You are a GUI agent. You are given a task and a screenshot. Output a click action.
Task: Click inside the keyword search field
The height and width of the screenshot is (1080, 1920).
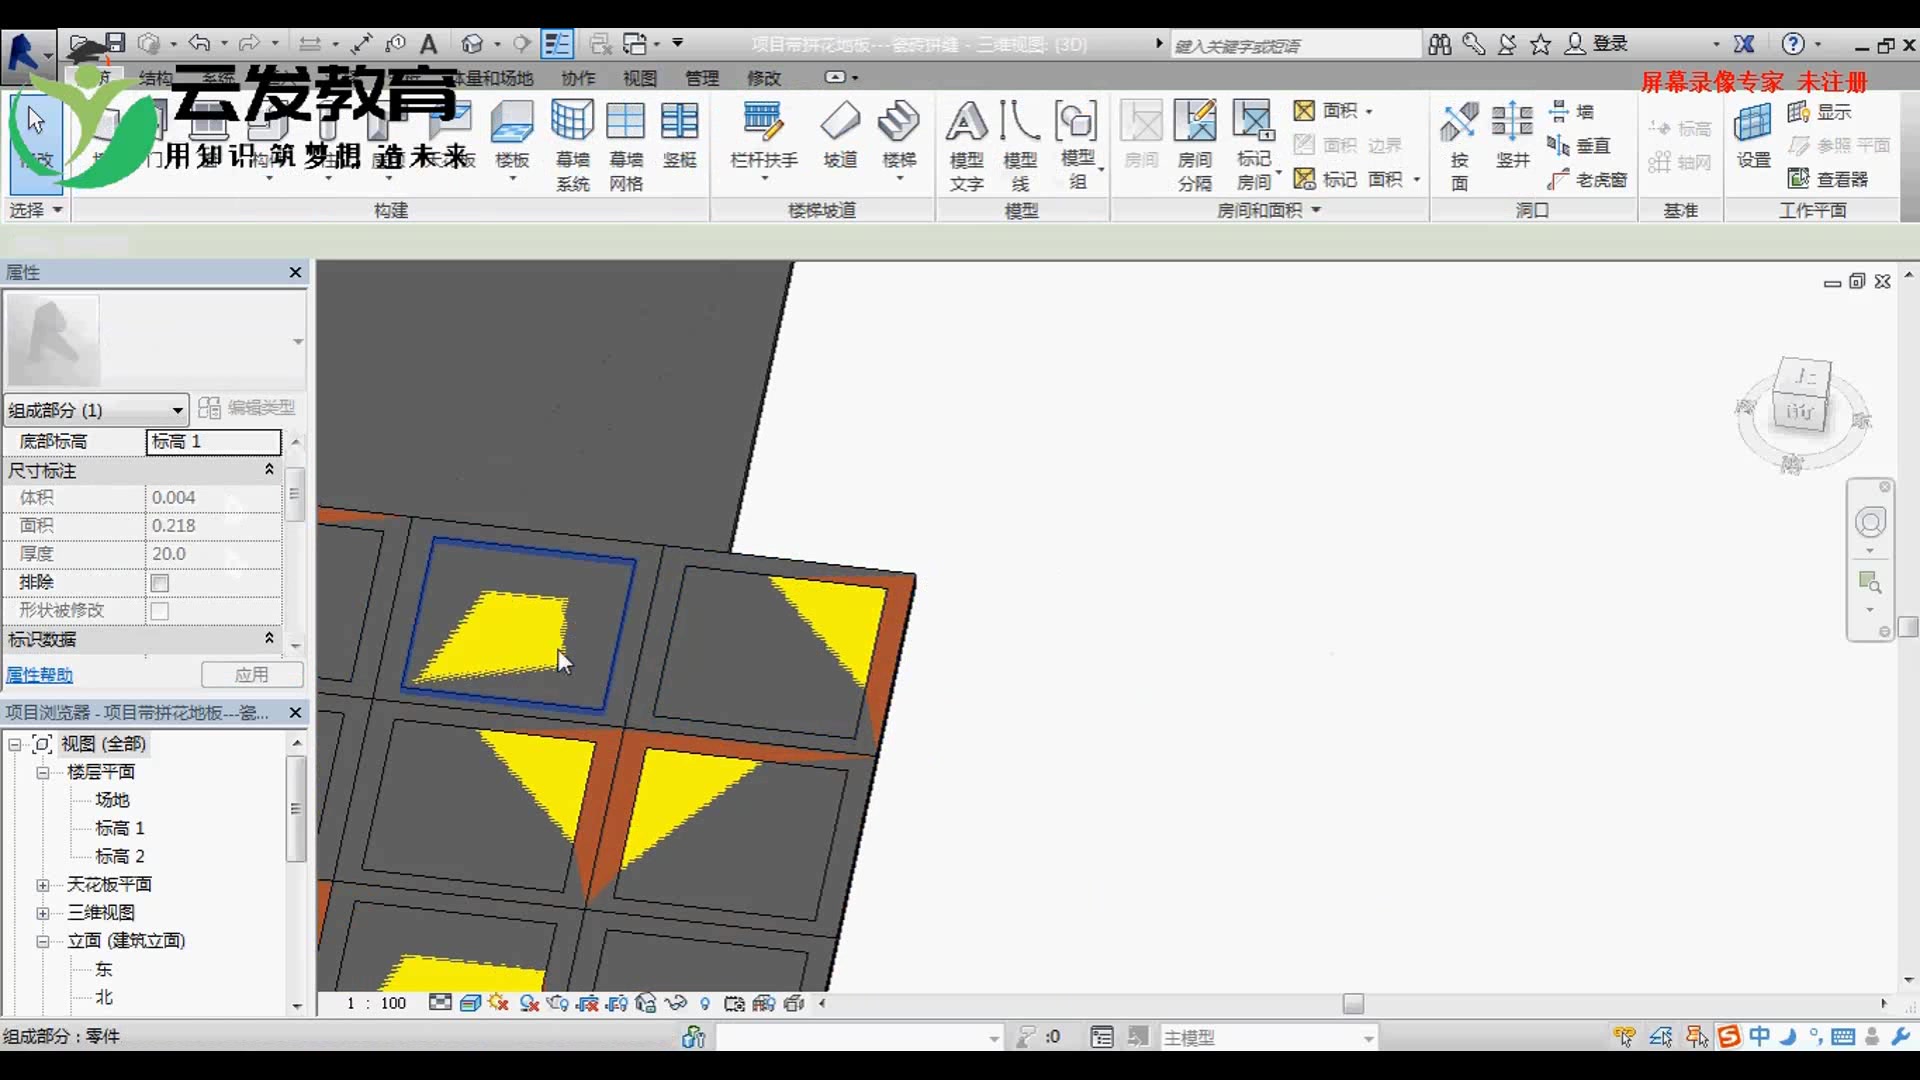[x=1295, y=44]
